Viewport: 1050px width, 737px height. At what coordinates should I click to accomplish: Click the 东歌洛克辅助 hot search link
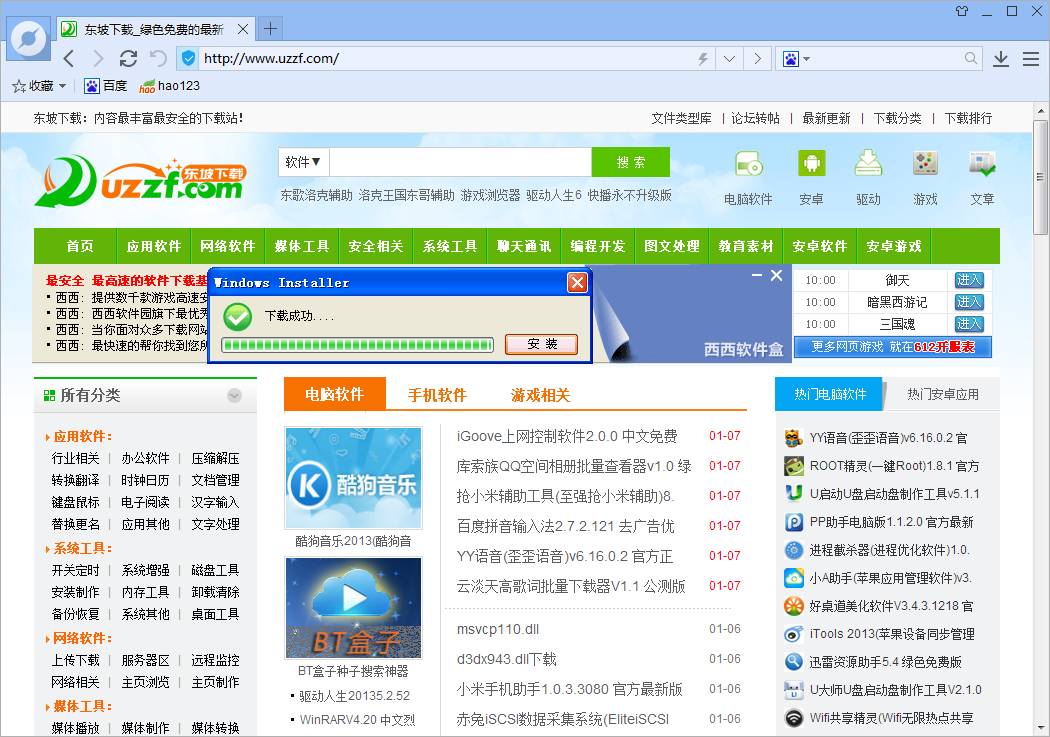[316, 195]
